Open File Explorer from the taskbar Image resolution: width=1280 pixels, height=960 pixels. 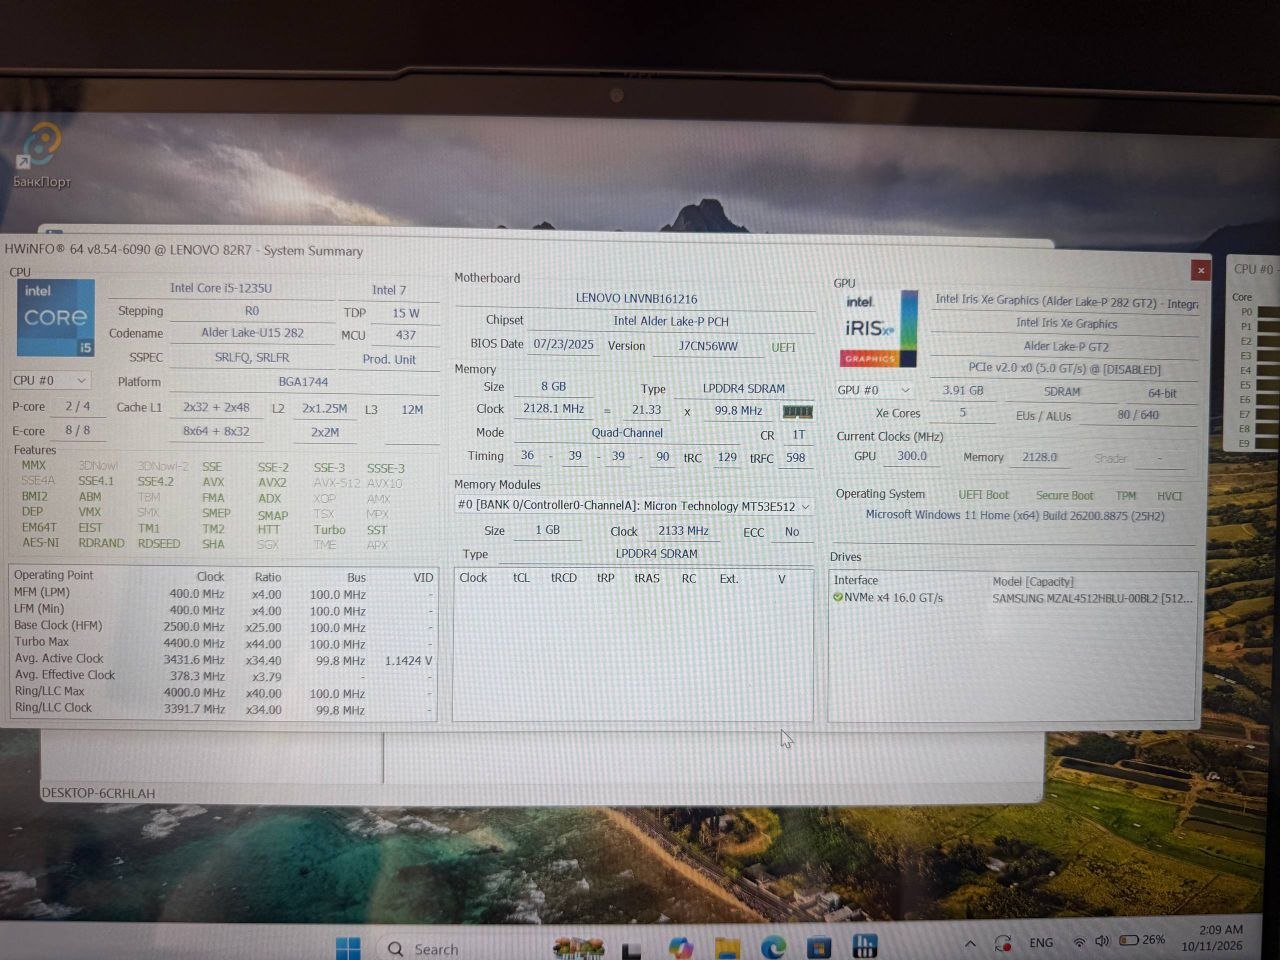pyautogui.click(x=727, y=947)
